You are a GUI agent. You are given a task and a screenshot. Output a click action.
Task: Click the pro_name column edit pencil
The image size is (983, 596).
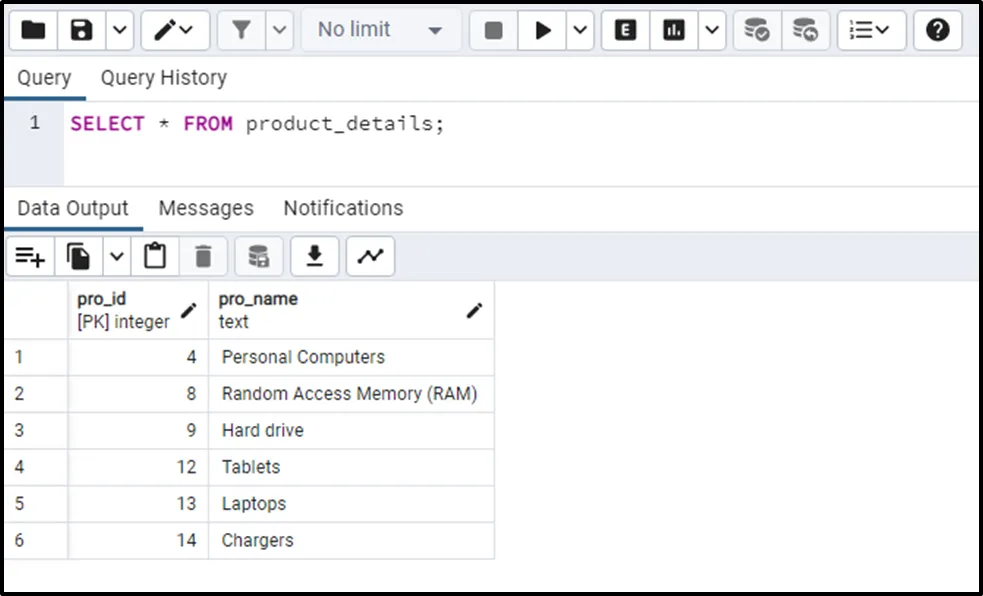(474, 311)
